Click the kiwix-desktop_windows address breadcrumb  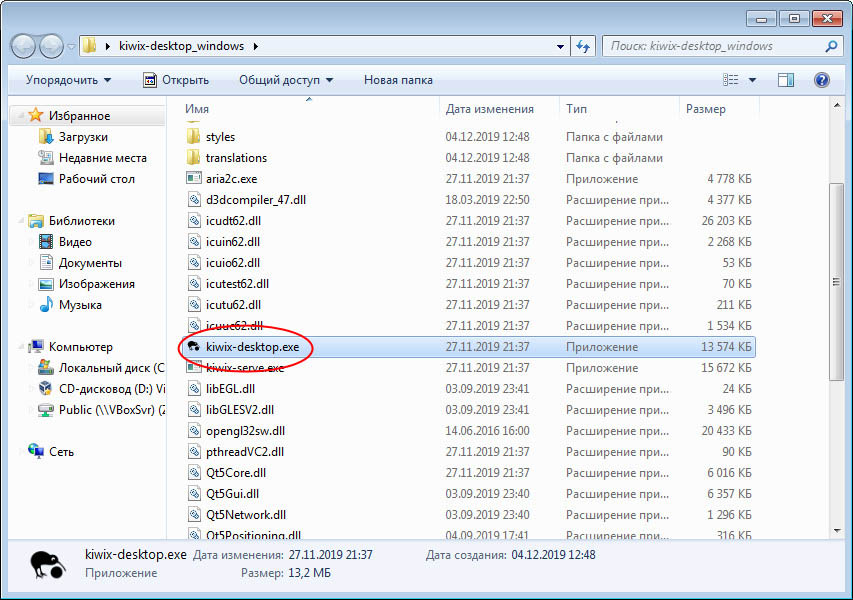coord(182,46)
